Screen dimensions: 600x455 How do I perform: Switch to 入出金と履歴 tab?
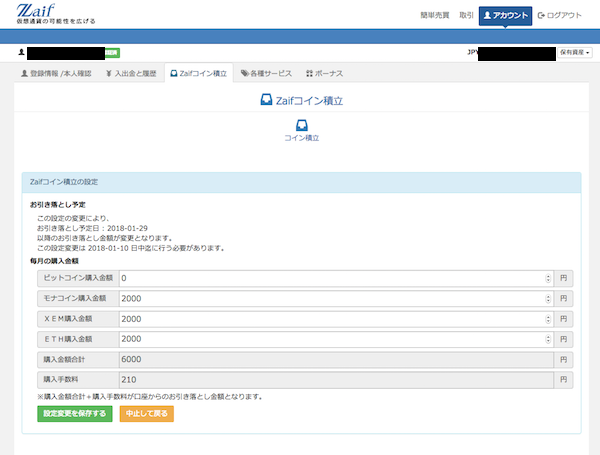click(131, 73)
